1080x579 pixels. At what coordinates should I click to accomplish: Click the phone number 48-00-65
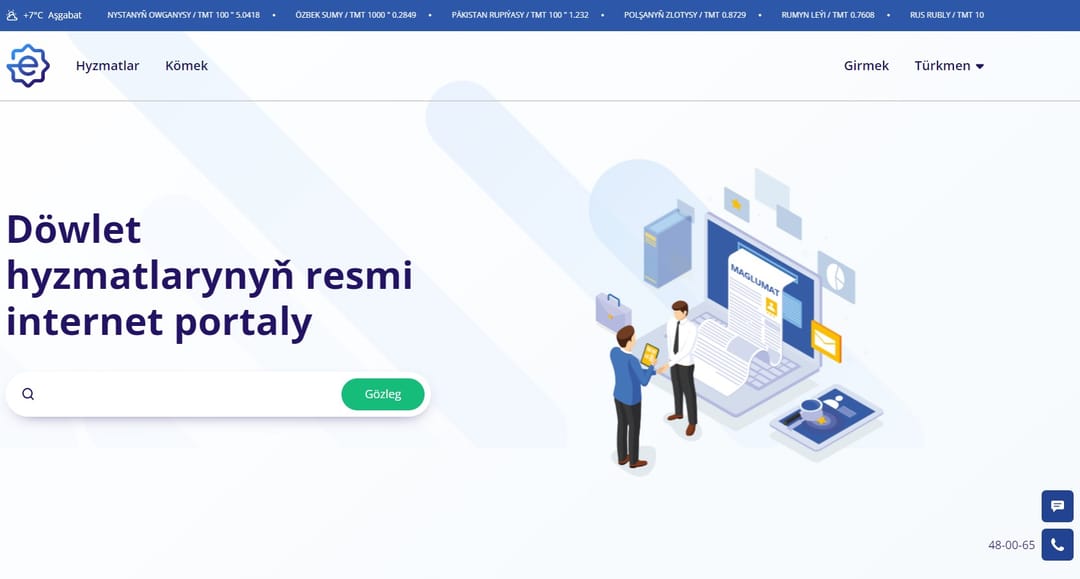click(x=1011, y=544)
